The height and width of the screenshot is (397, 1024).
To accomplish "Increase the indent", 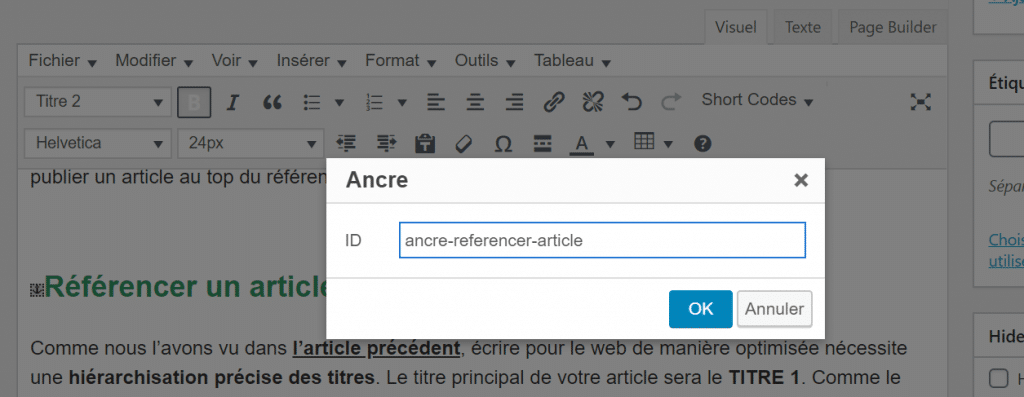I will (x=387, y=143).
